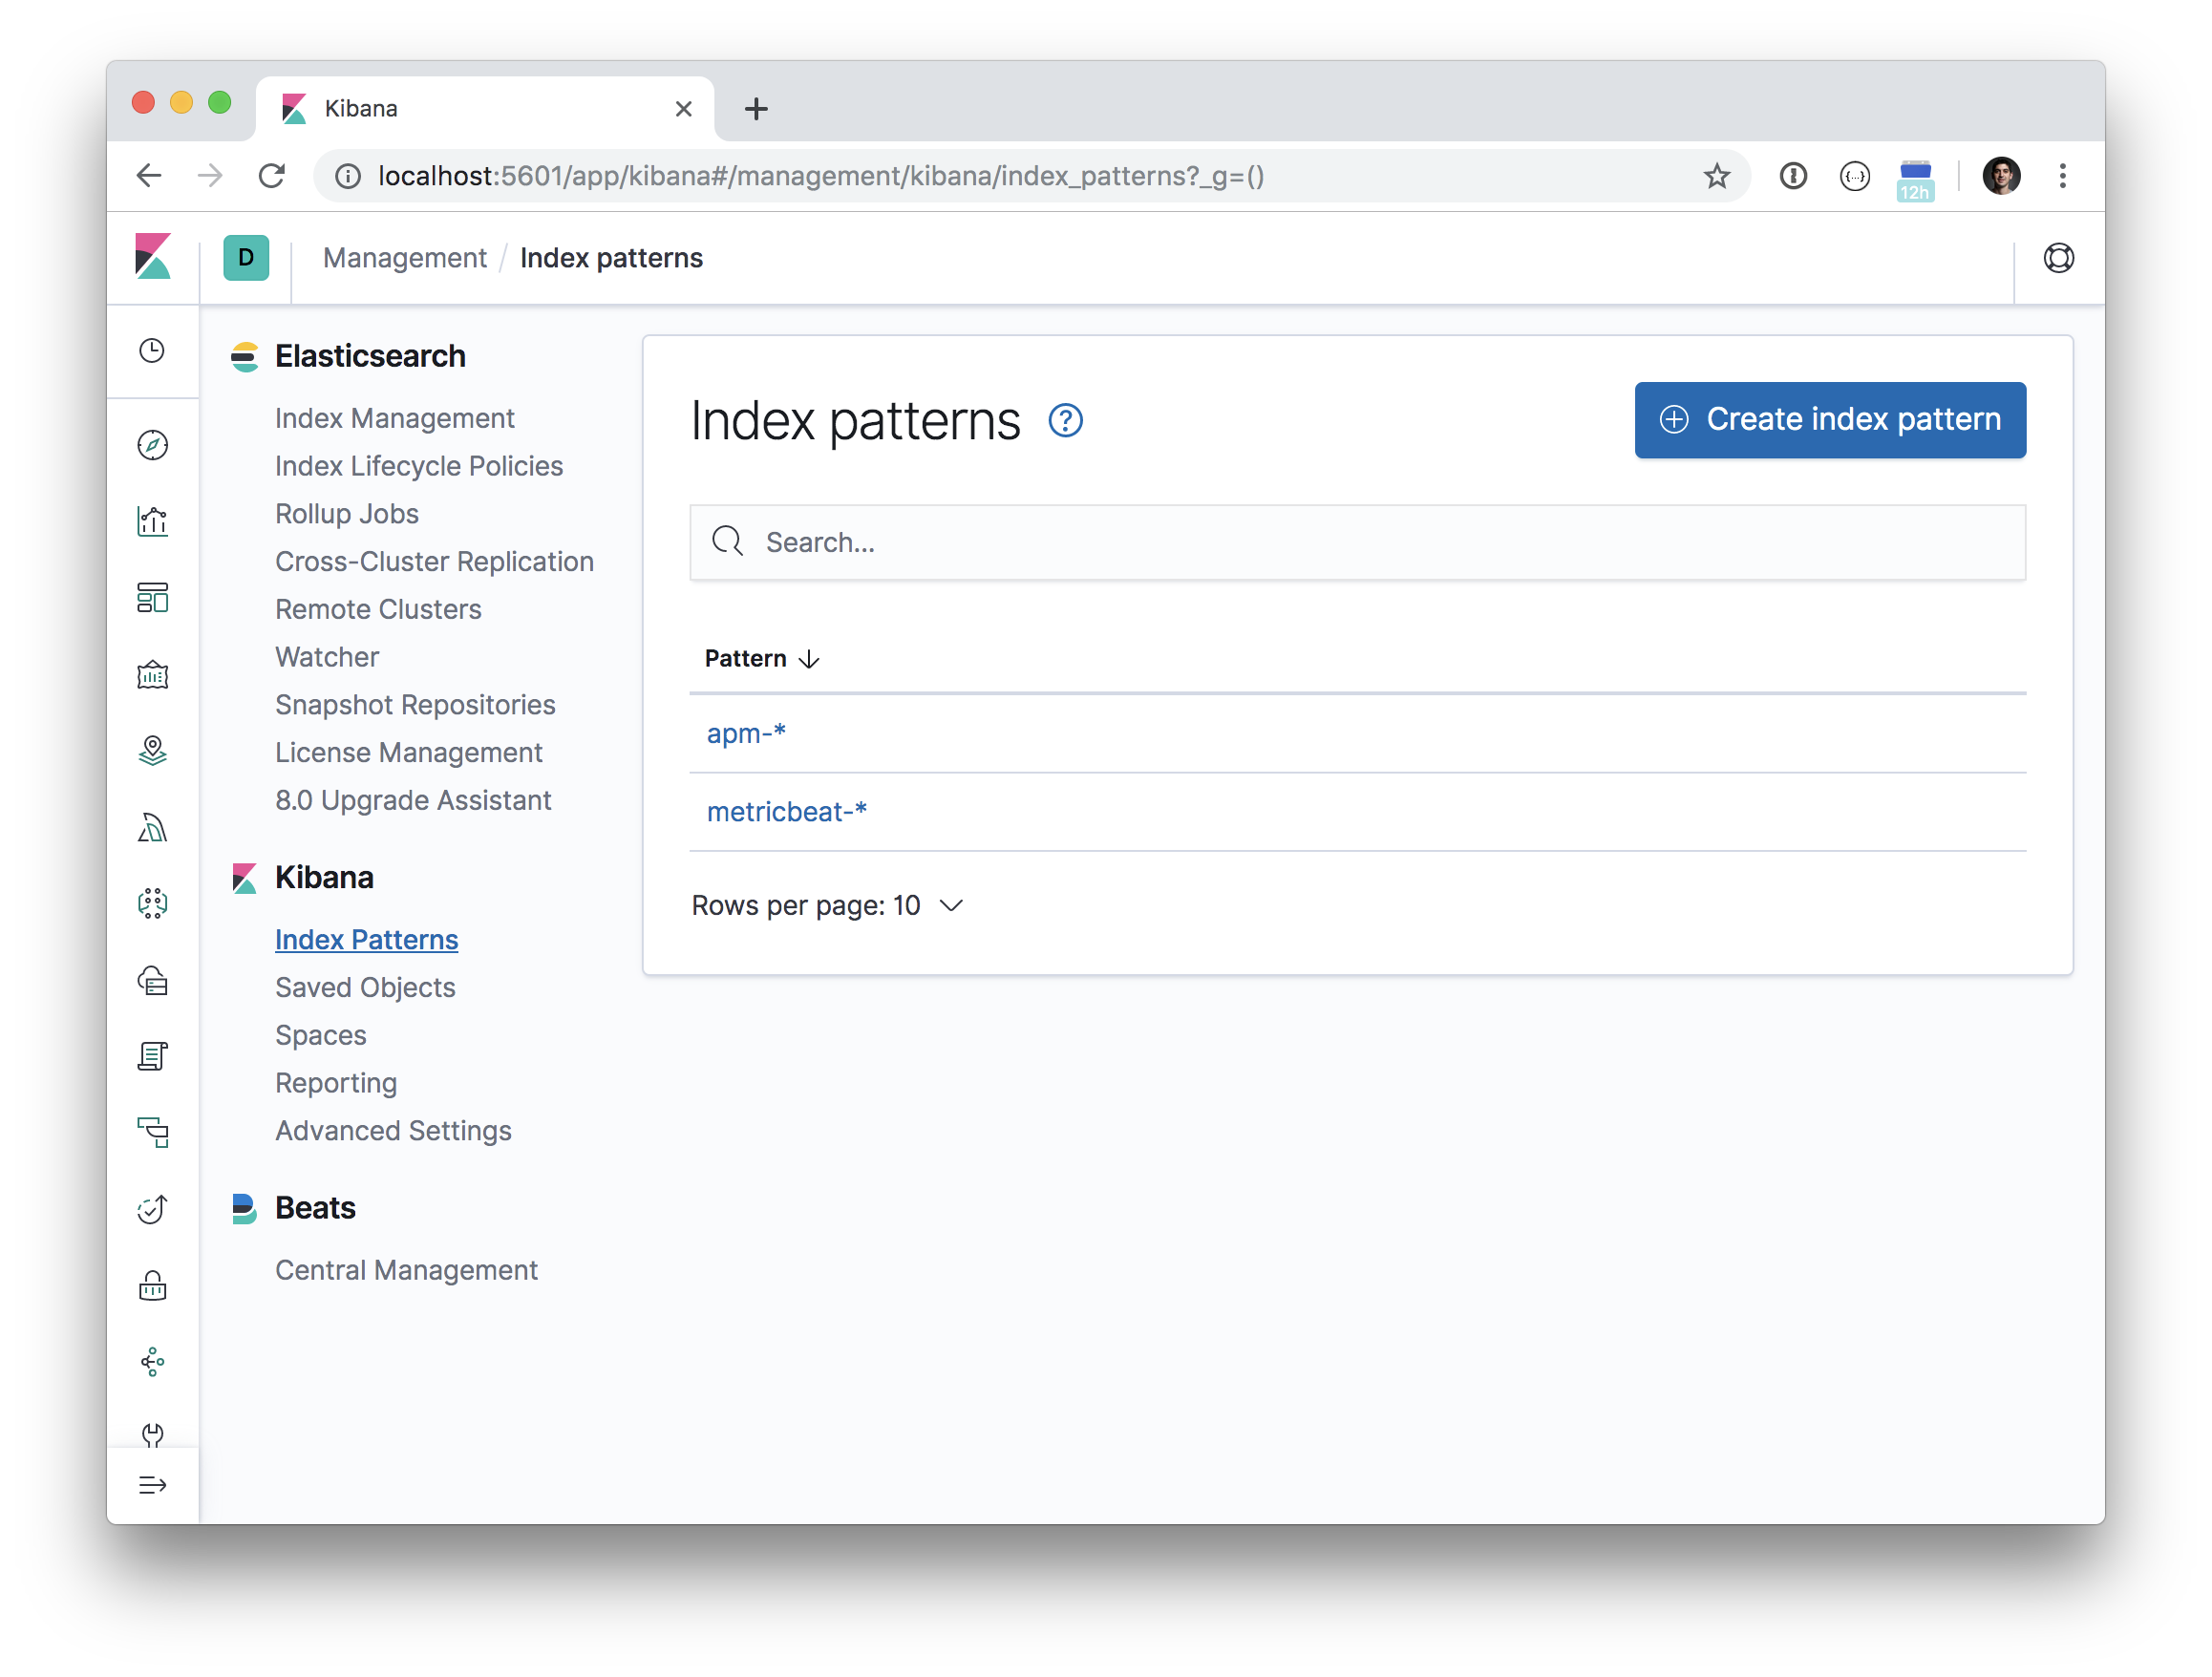This screenshot has height=1677, width=2212.
Task: Open Maps from the left sidebar
Action: click(x=152, y=751)
